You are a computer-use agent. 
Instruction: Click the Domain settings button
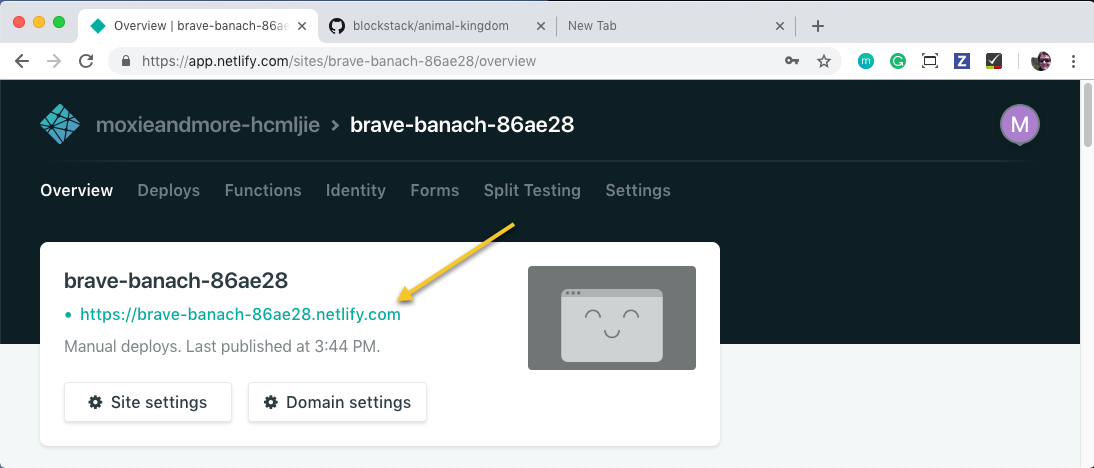[x=337, y=402]
